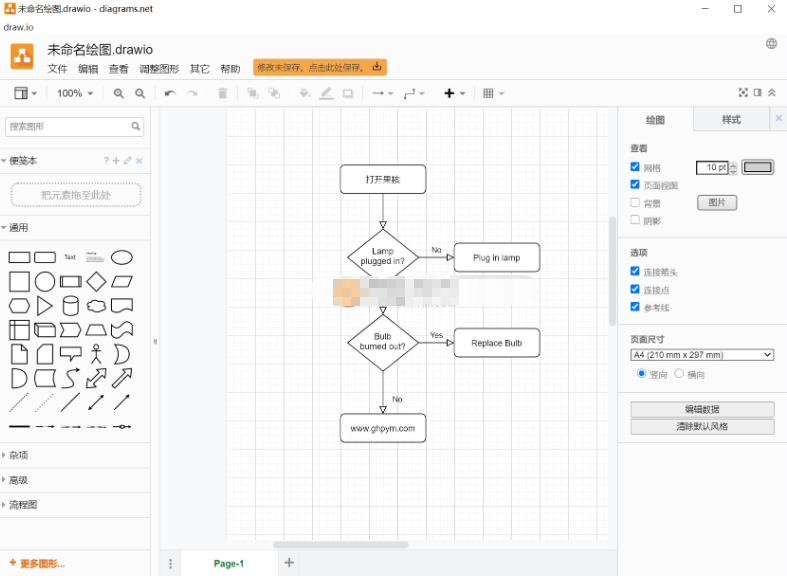787x576 pixels.
Task: Select the cloud shape in palette
Action: [x=96, y=306]
